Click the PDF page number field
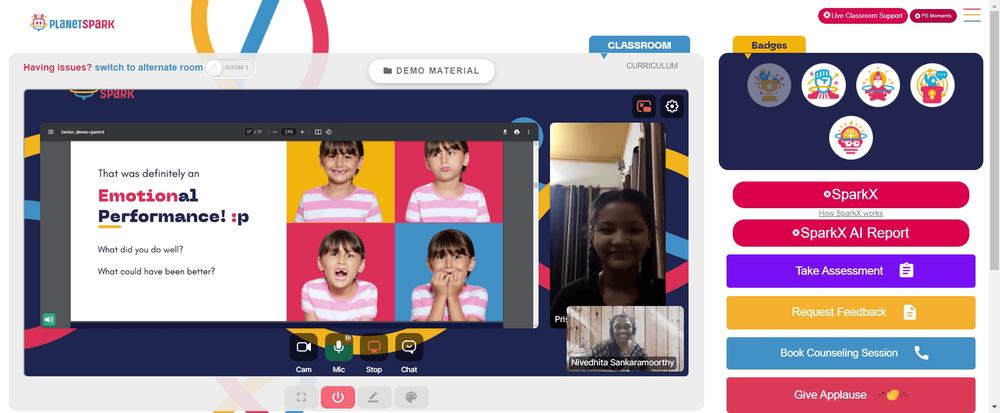The image size is (1000, 413). [249, 132]
